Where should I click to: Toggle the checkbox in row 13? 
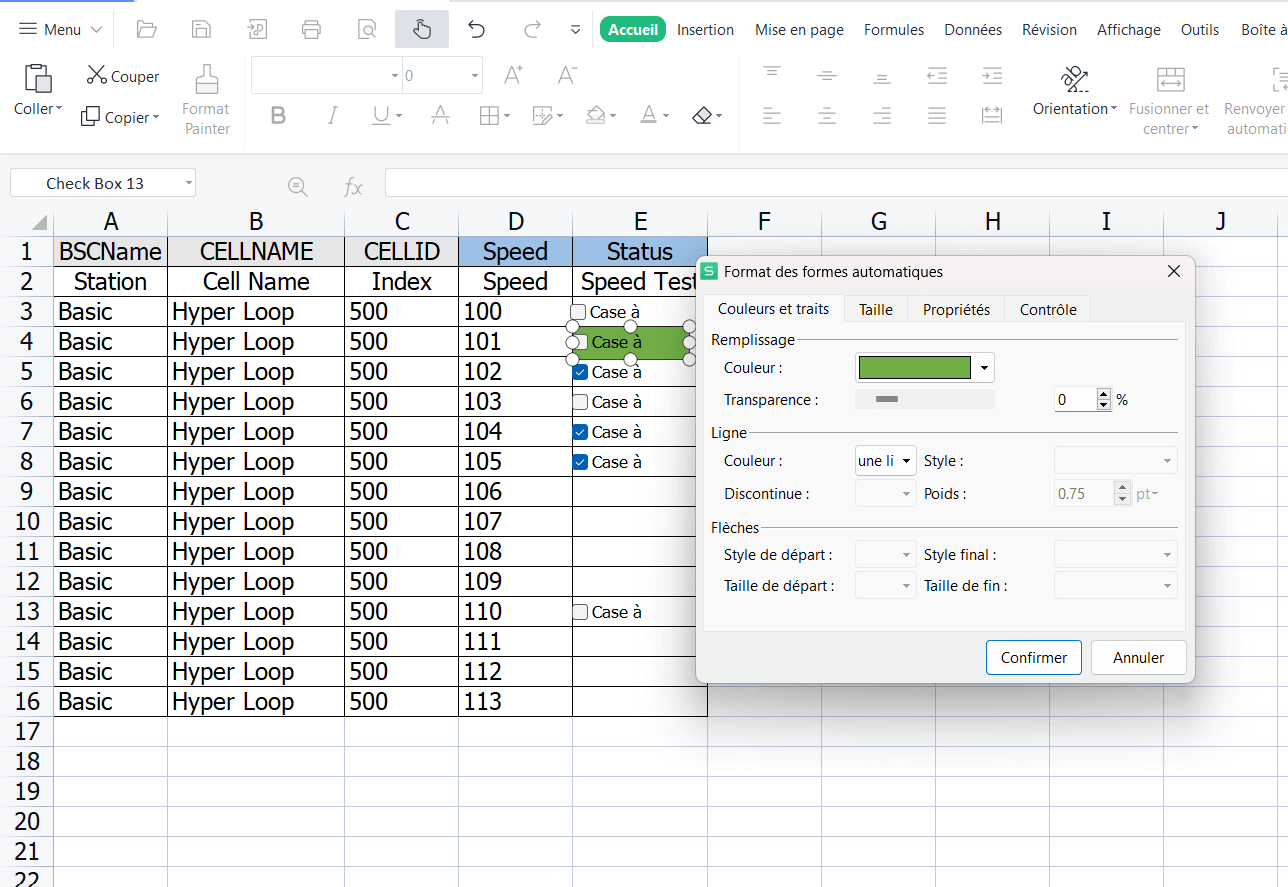point(580,612)
